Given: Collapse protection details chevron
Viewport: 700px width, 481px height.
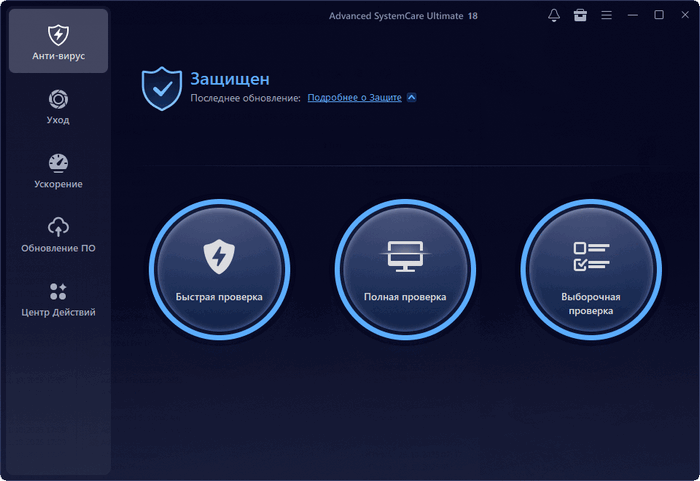Looking at the screenshot, I should (x=412, y=97).
